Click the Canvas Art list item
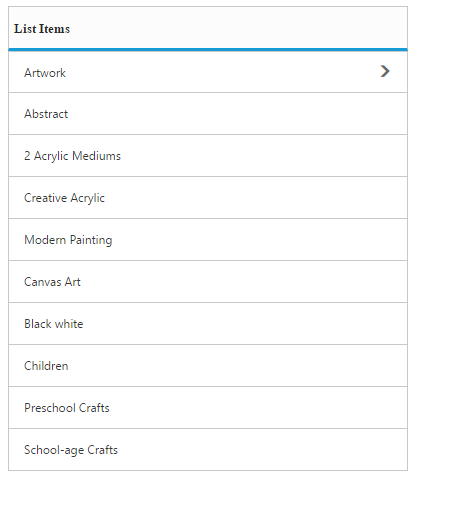455x529 pixels. point(208,282)
